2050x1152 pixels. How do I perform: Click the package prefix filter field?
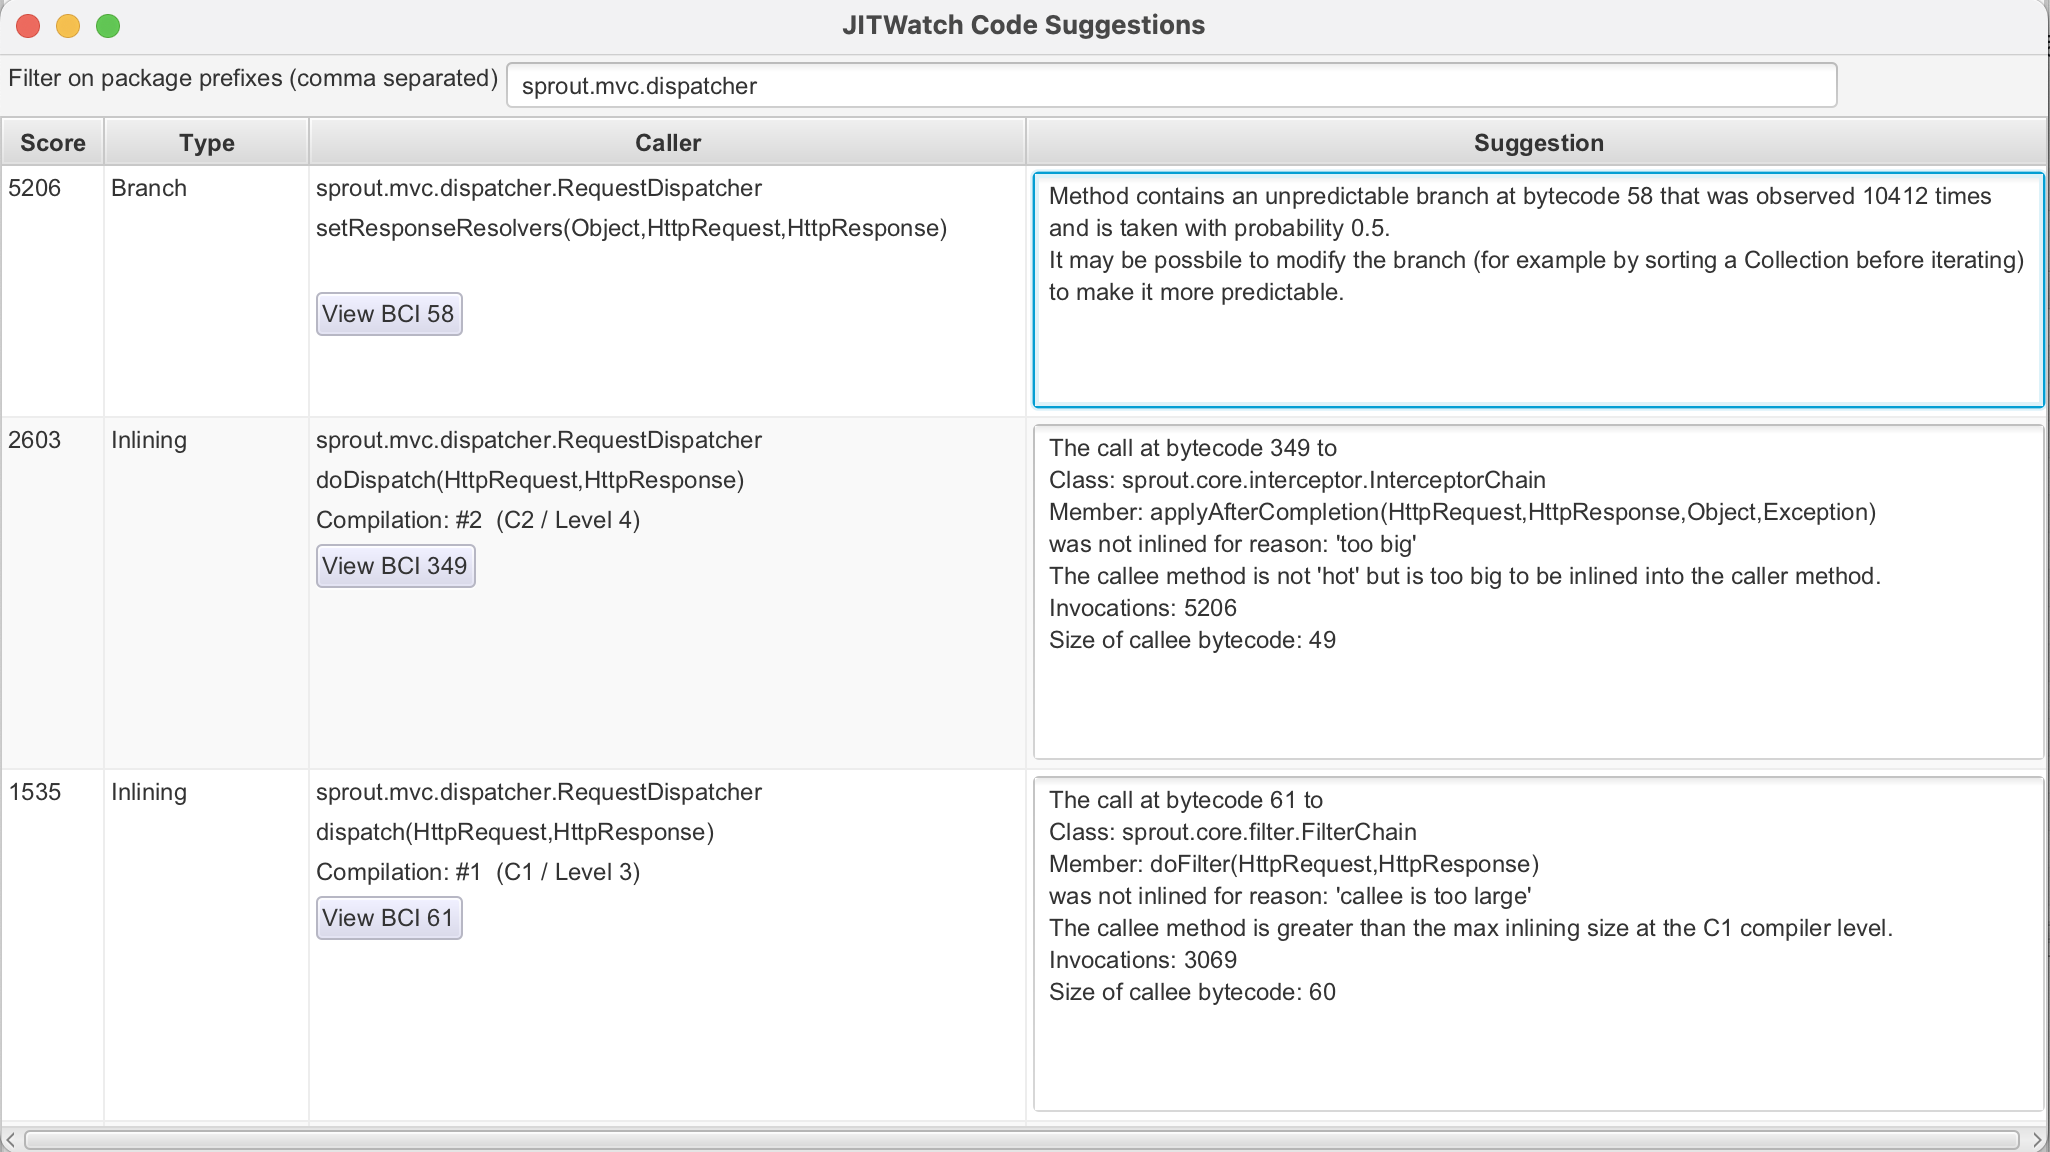(x=1170, y=85)
